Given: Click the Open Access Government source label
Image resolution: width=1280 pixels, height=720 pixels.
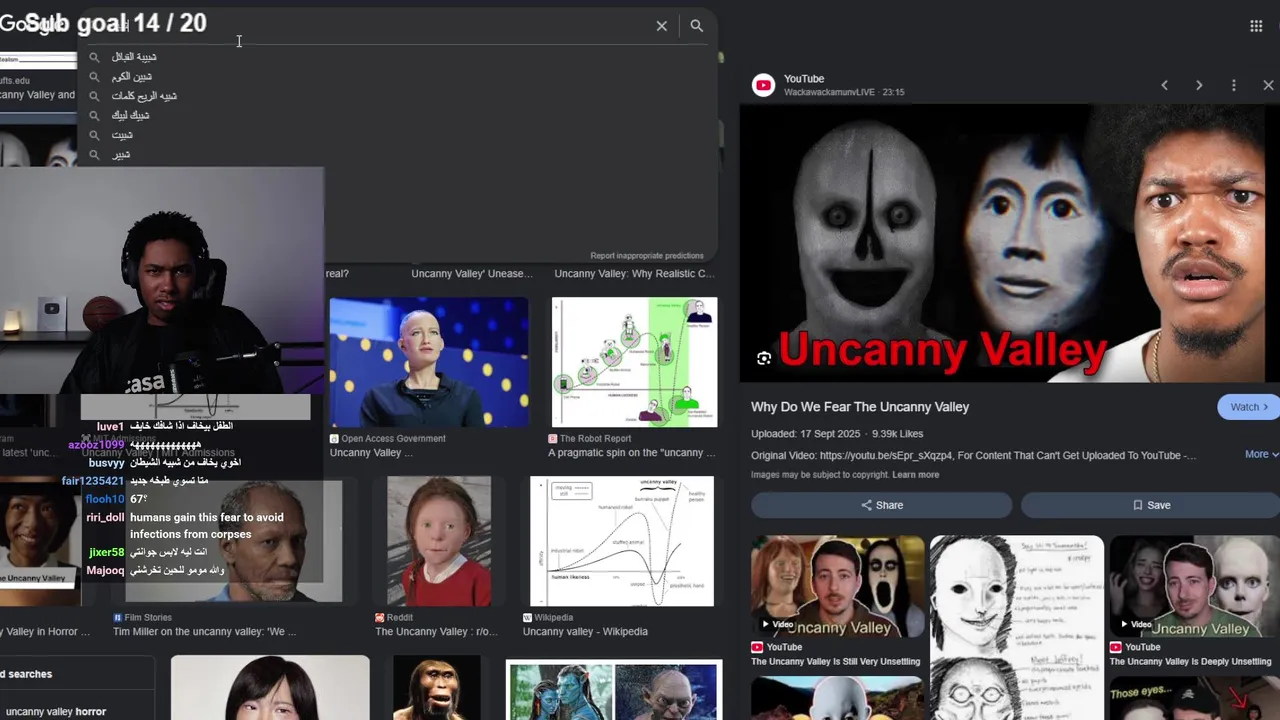Looking at the screenshot, I should [x=393, y=439].
